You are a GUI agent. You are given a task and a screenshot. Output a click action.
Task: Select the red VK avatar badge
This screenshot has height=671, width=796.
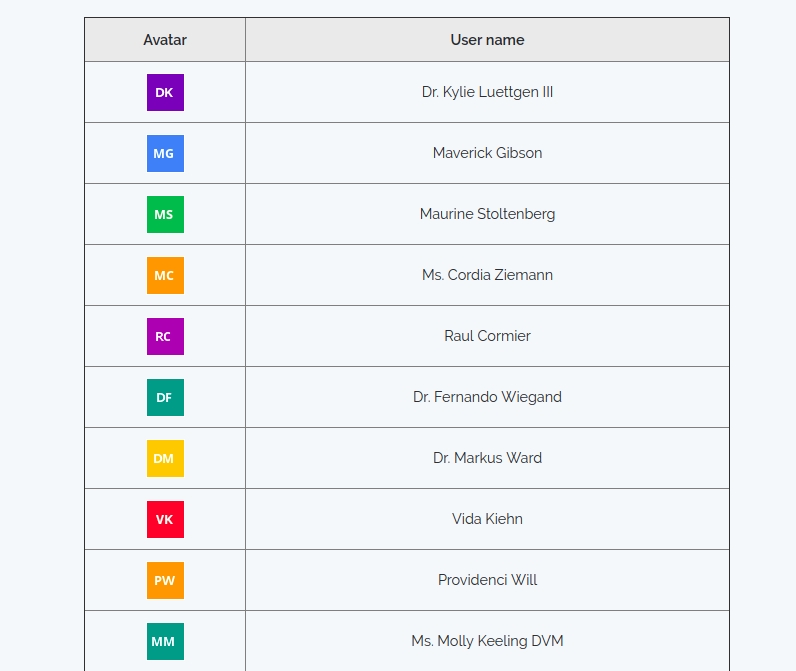(x=165, y=519)
